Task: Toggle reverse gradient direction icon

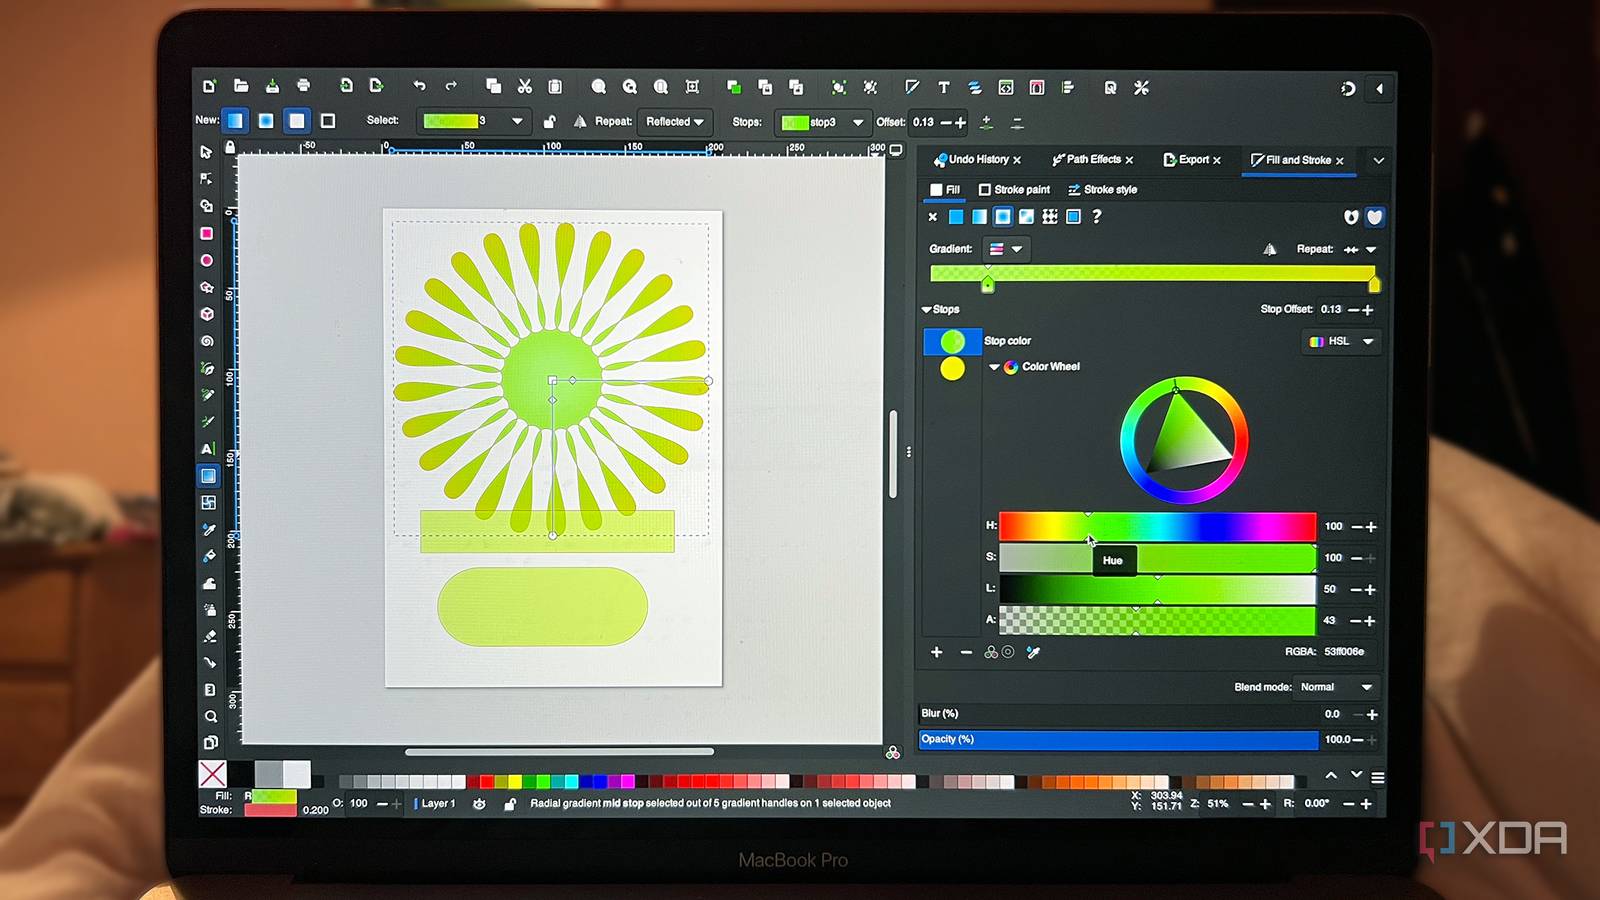Action: (x=1269, y=249)
